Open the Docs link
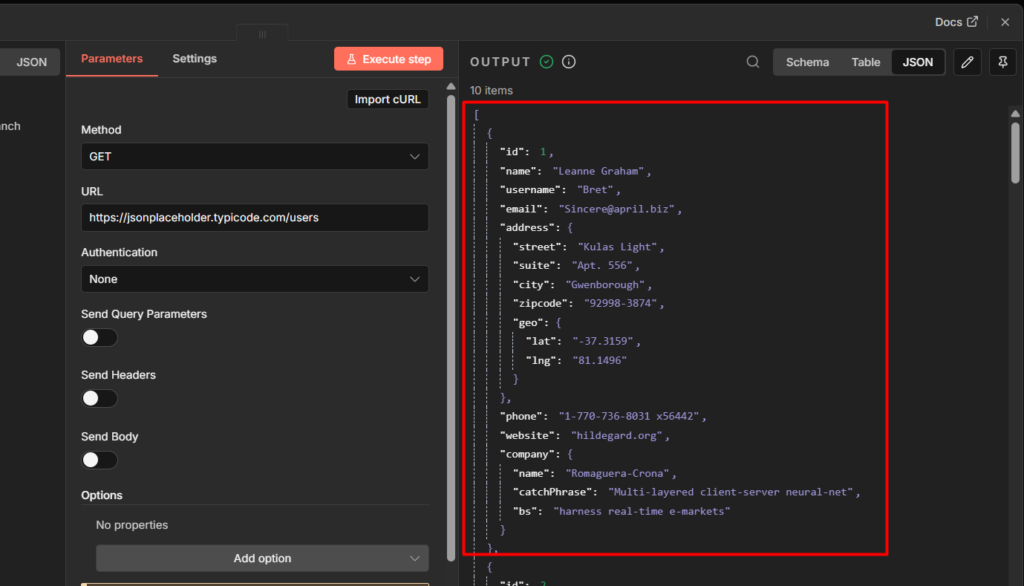 click(x=956, y=22)
